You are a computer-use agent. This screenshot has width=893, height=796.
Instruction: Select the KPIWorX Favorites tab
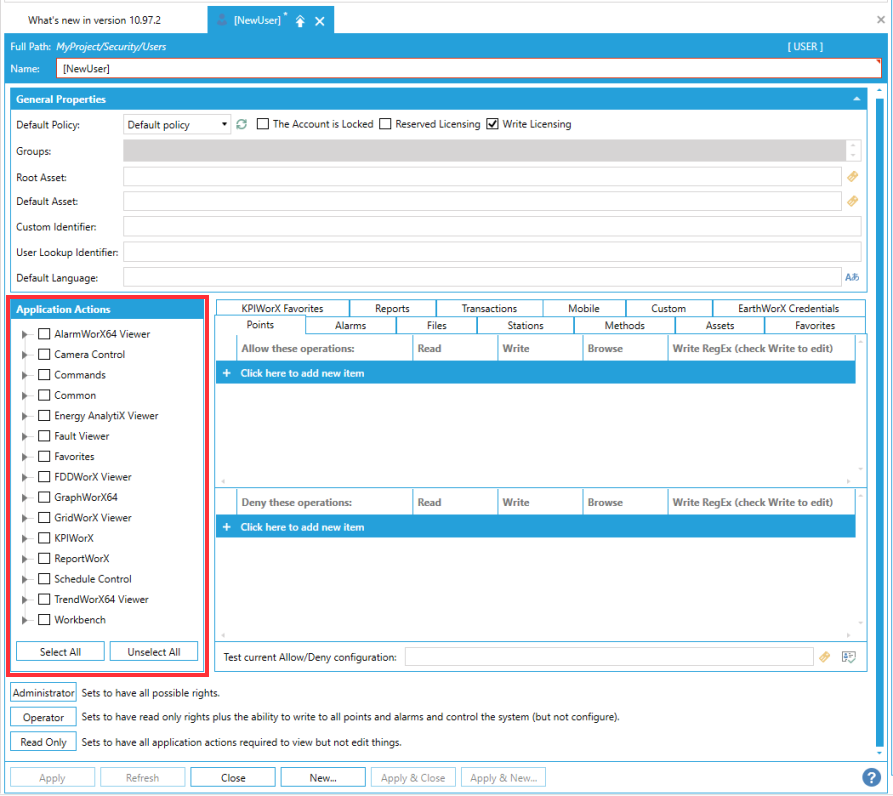click(x=282, y=308)
